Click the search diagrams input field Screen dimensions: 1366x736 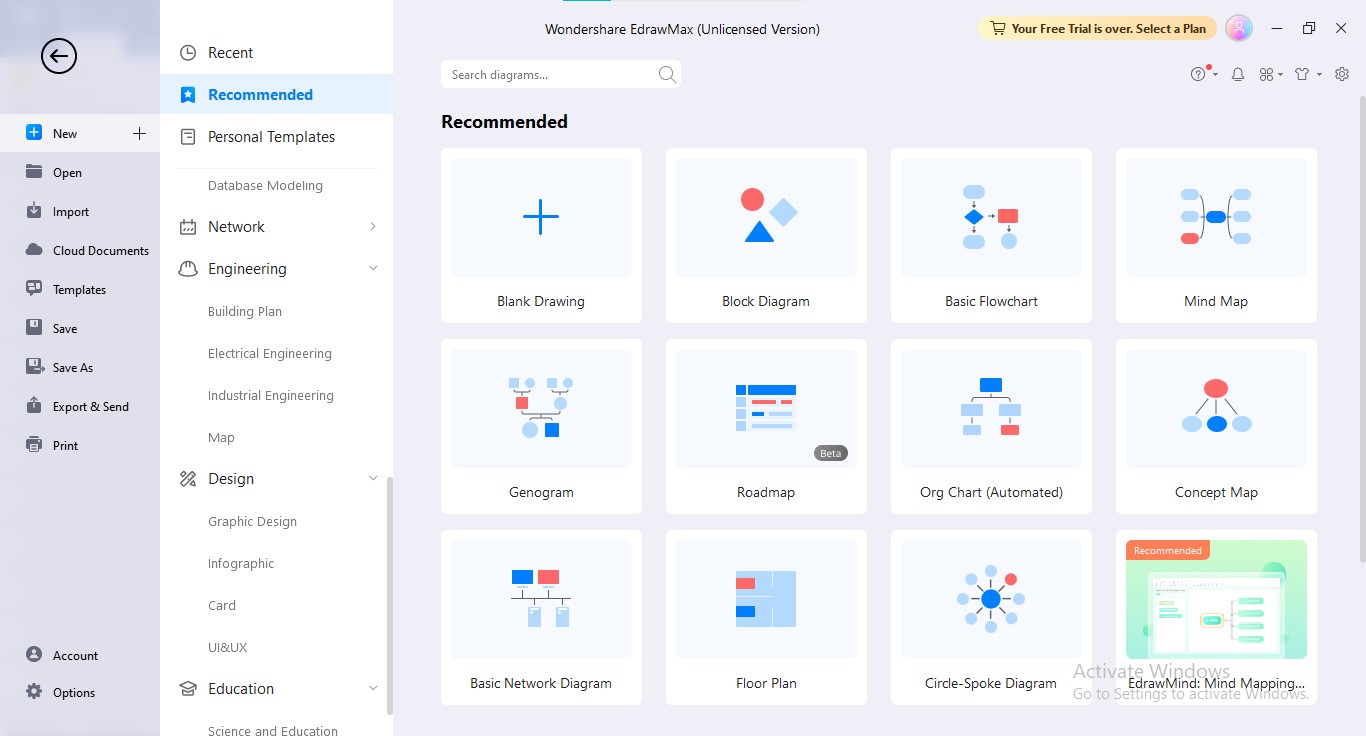click(x=550, y=74)
